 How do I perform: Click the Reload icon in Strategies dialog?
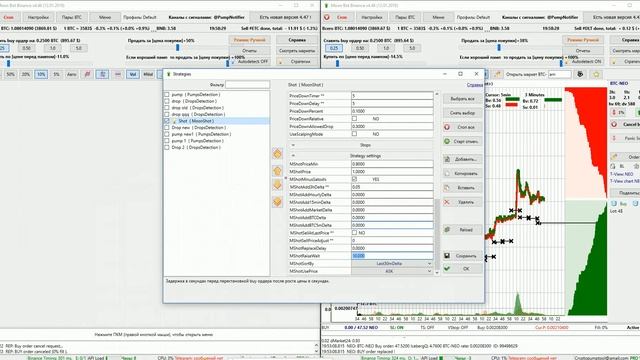(447, 230)
